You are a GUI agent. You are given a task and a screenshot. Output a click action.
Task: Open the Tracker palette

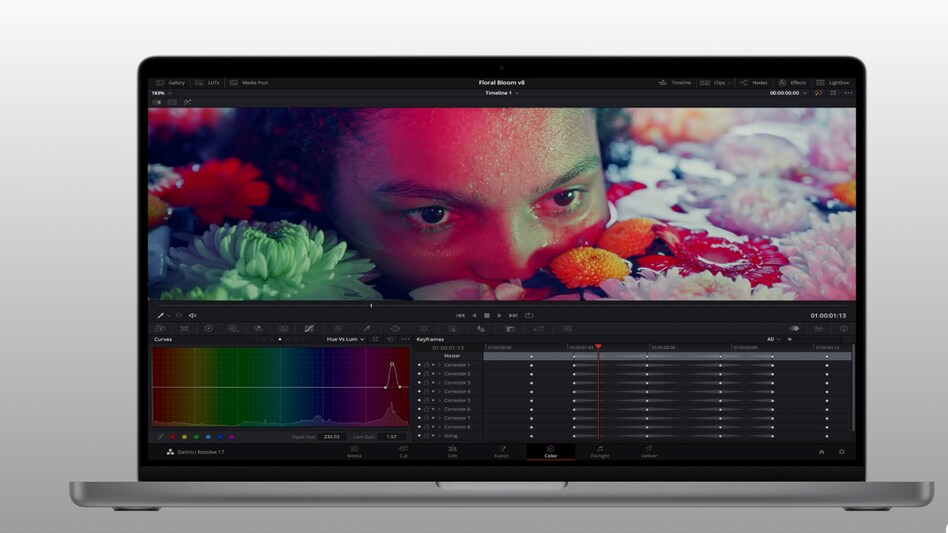tap(424, 329)
